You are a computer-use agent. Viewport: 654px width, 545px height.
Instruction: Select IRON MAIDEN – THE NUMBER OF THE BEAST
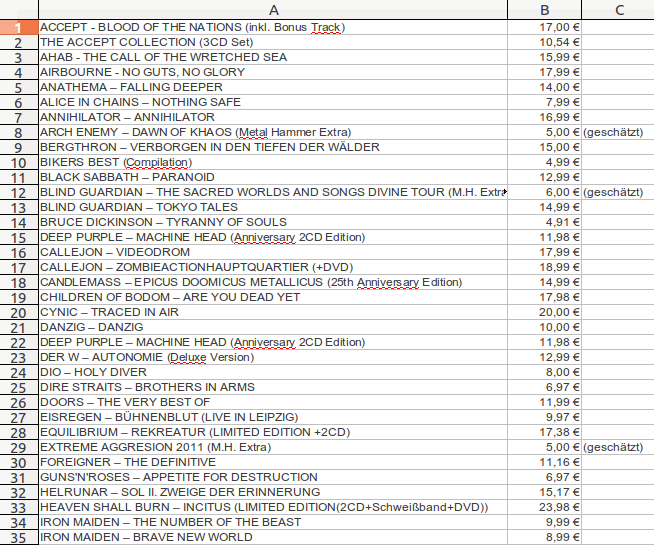pos(273,523)
